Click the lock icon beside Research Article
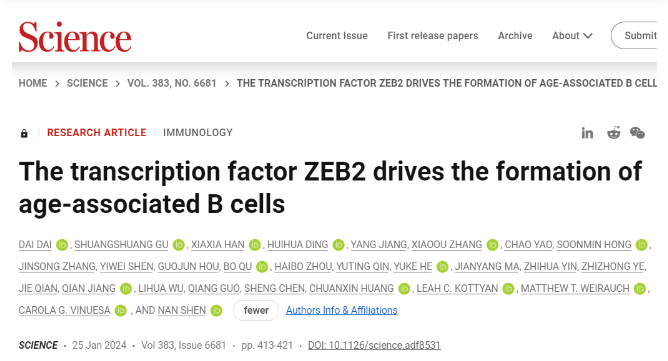This screenshot has width=668, height=361. pos(24,133)
